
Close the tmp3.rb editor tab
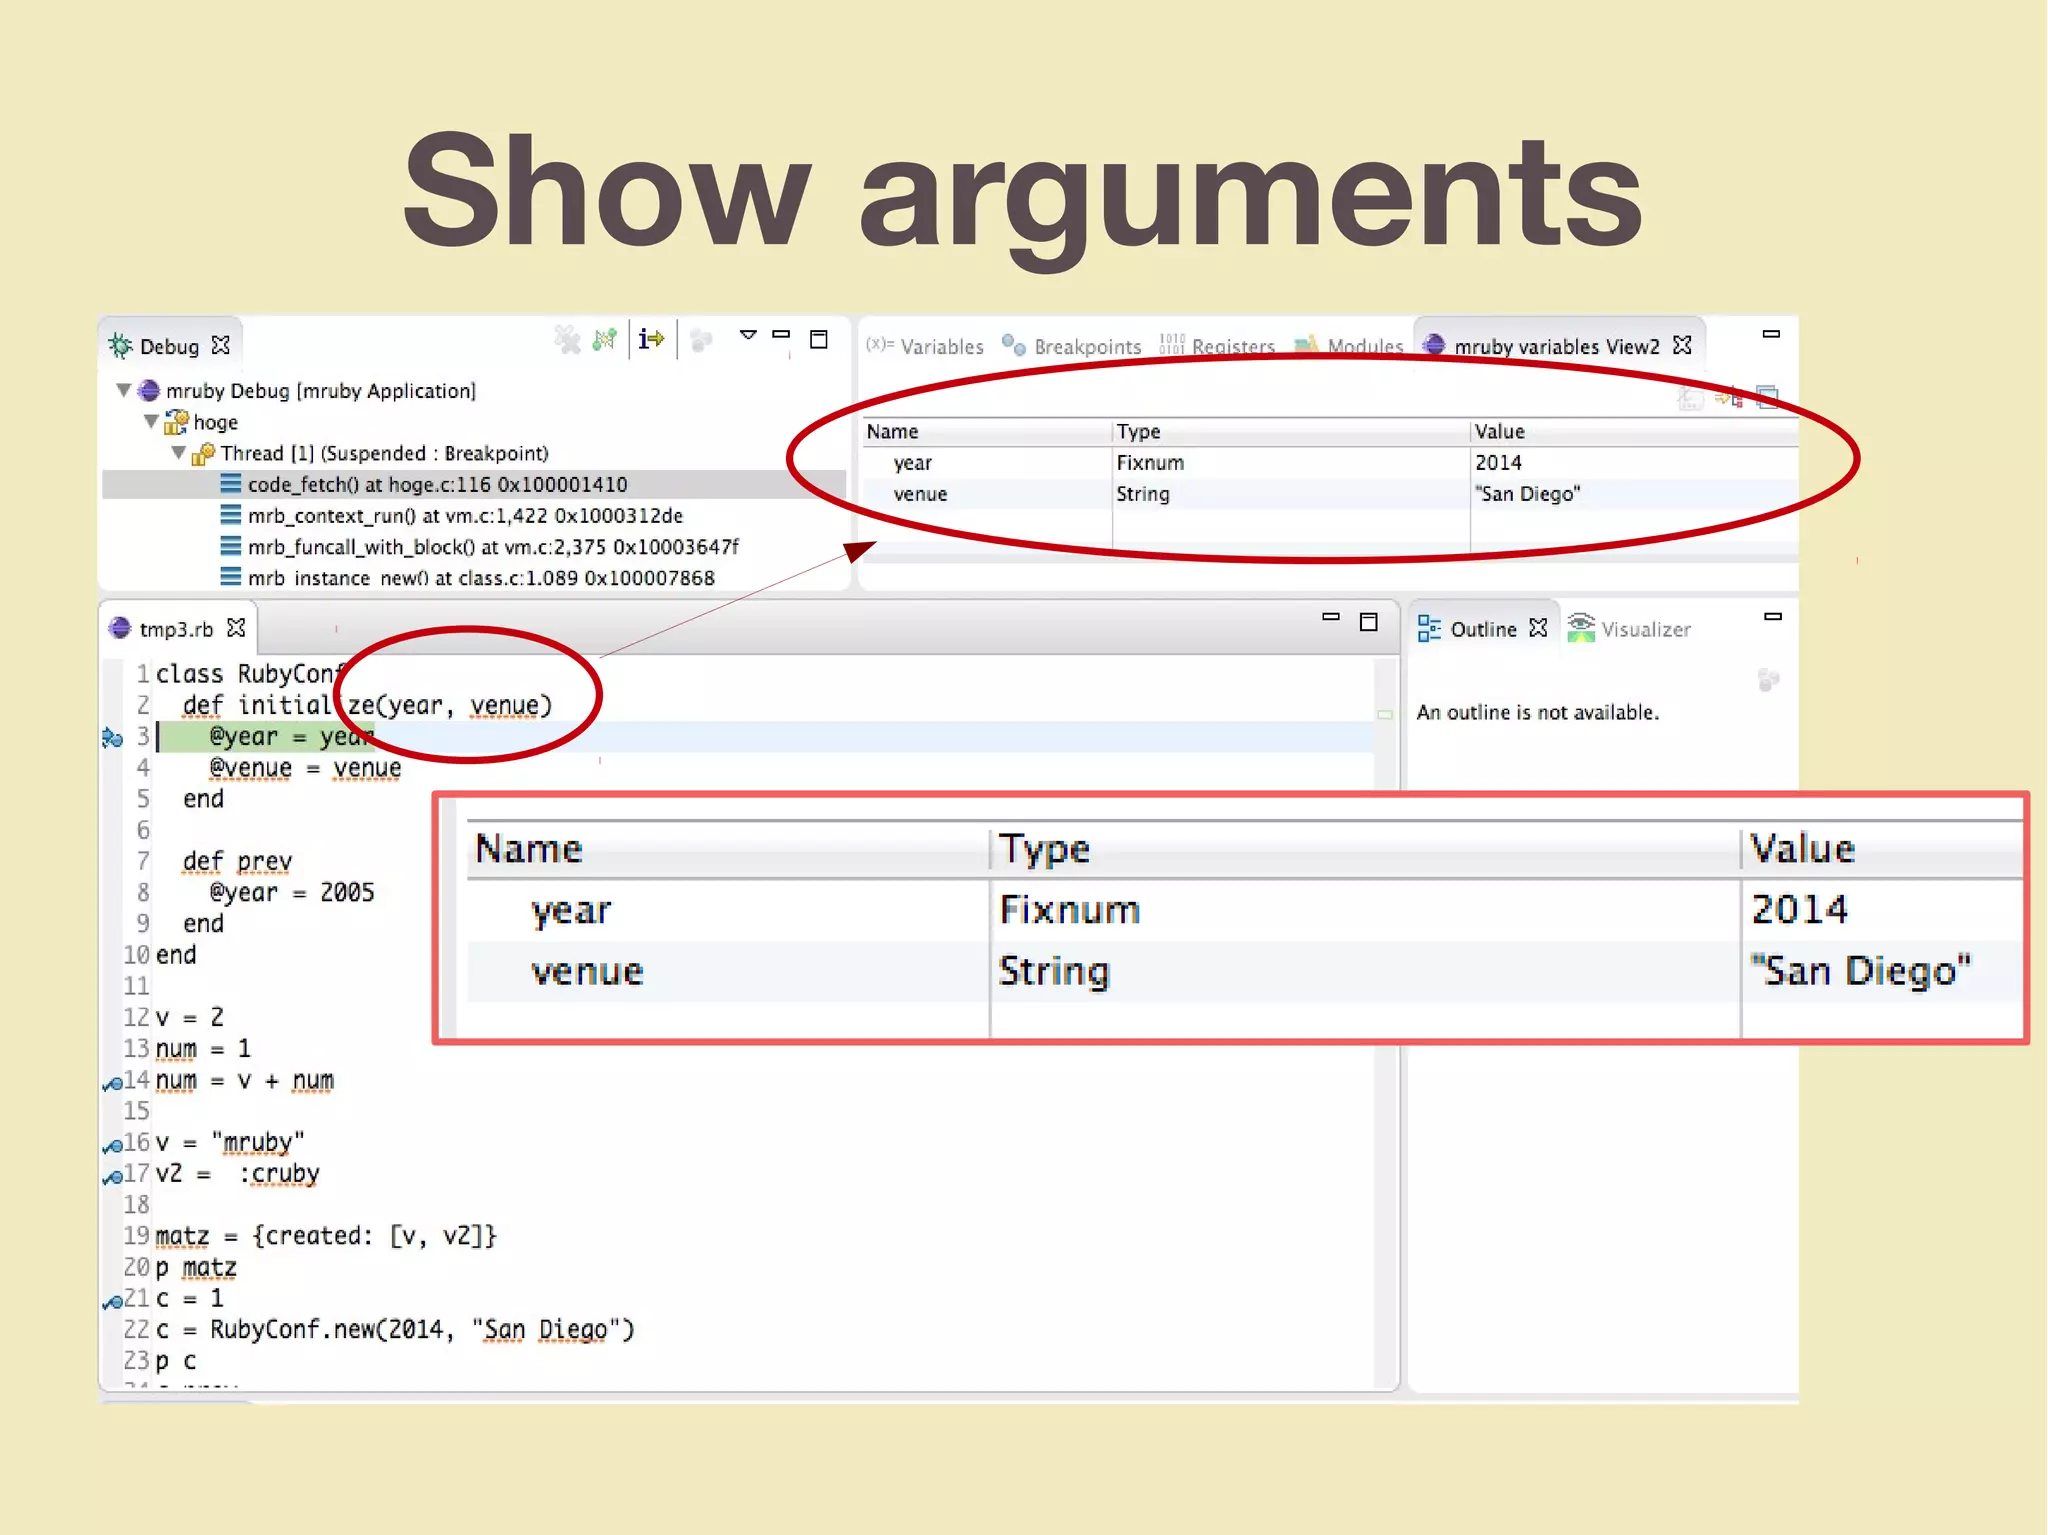[236, 627]
